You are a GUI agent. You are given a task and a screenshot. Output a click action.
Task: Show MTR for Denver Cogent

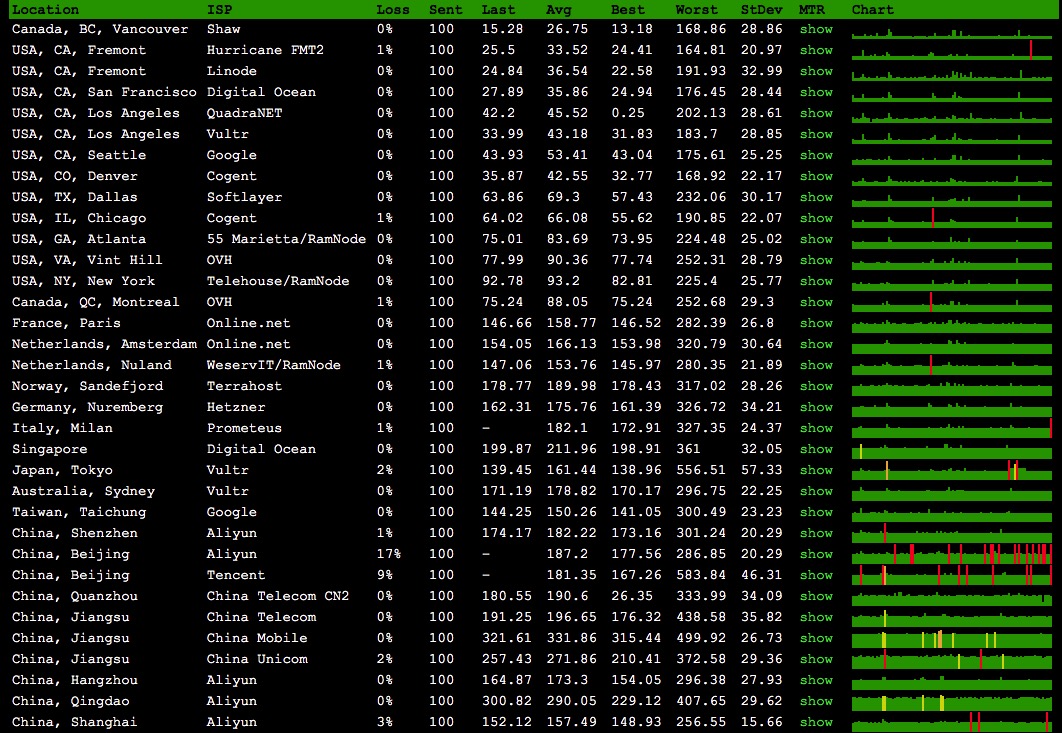[x=816, y=176]
